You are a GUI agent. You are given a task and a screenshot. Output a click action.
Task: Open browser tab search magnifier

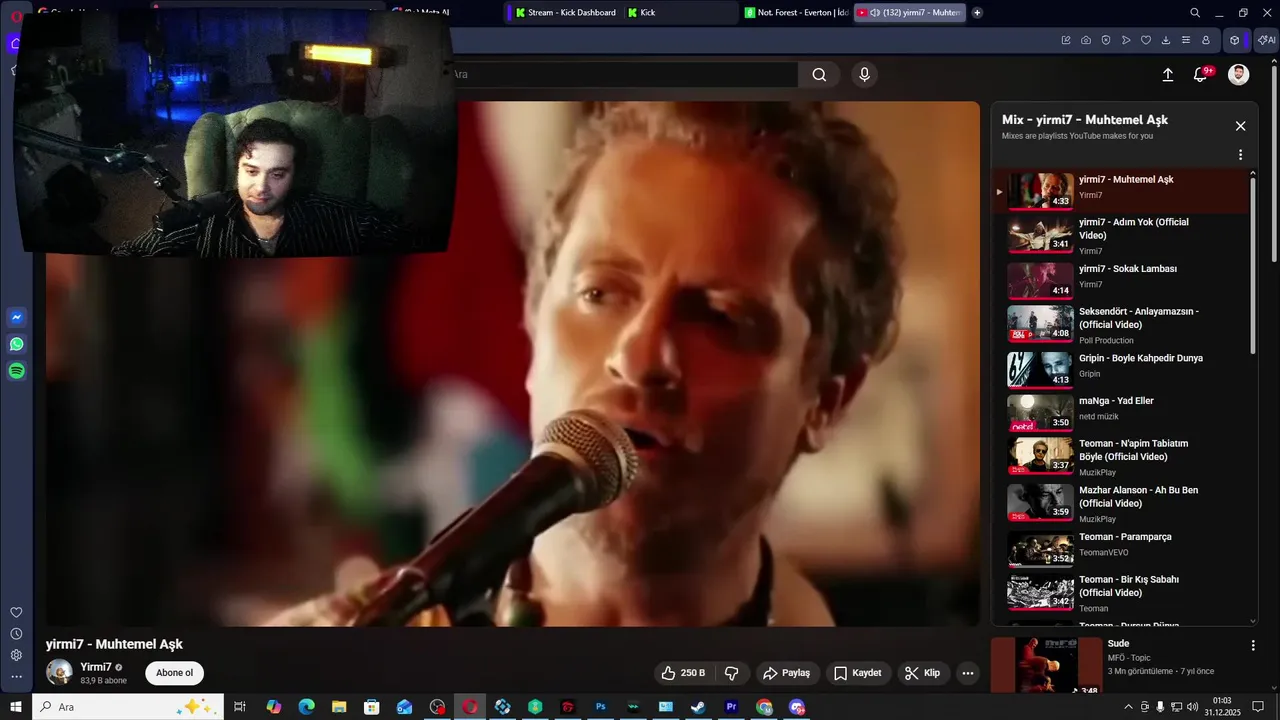click(1195, 13)
